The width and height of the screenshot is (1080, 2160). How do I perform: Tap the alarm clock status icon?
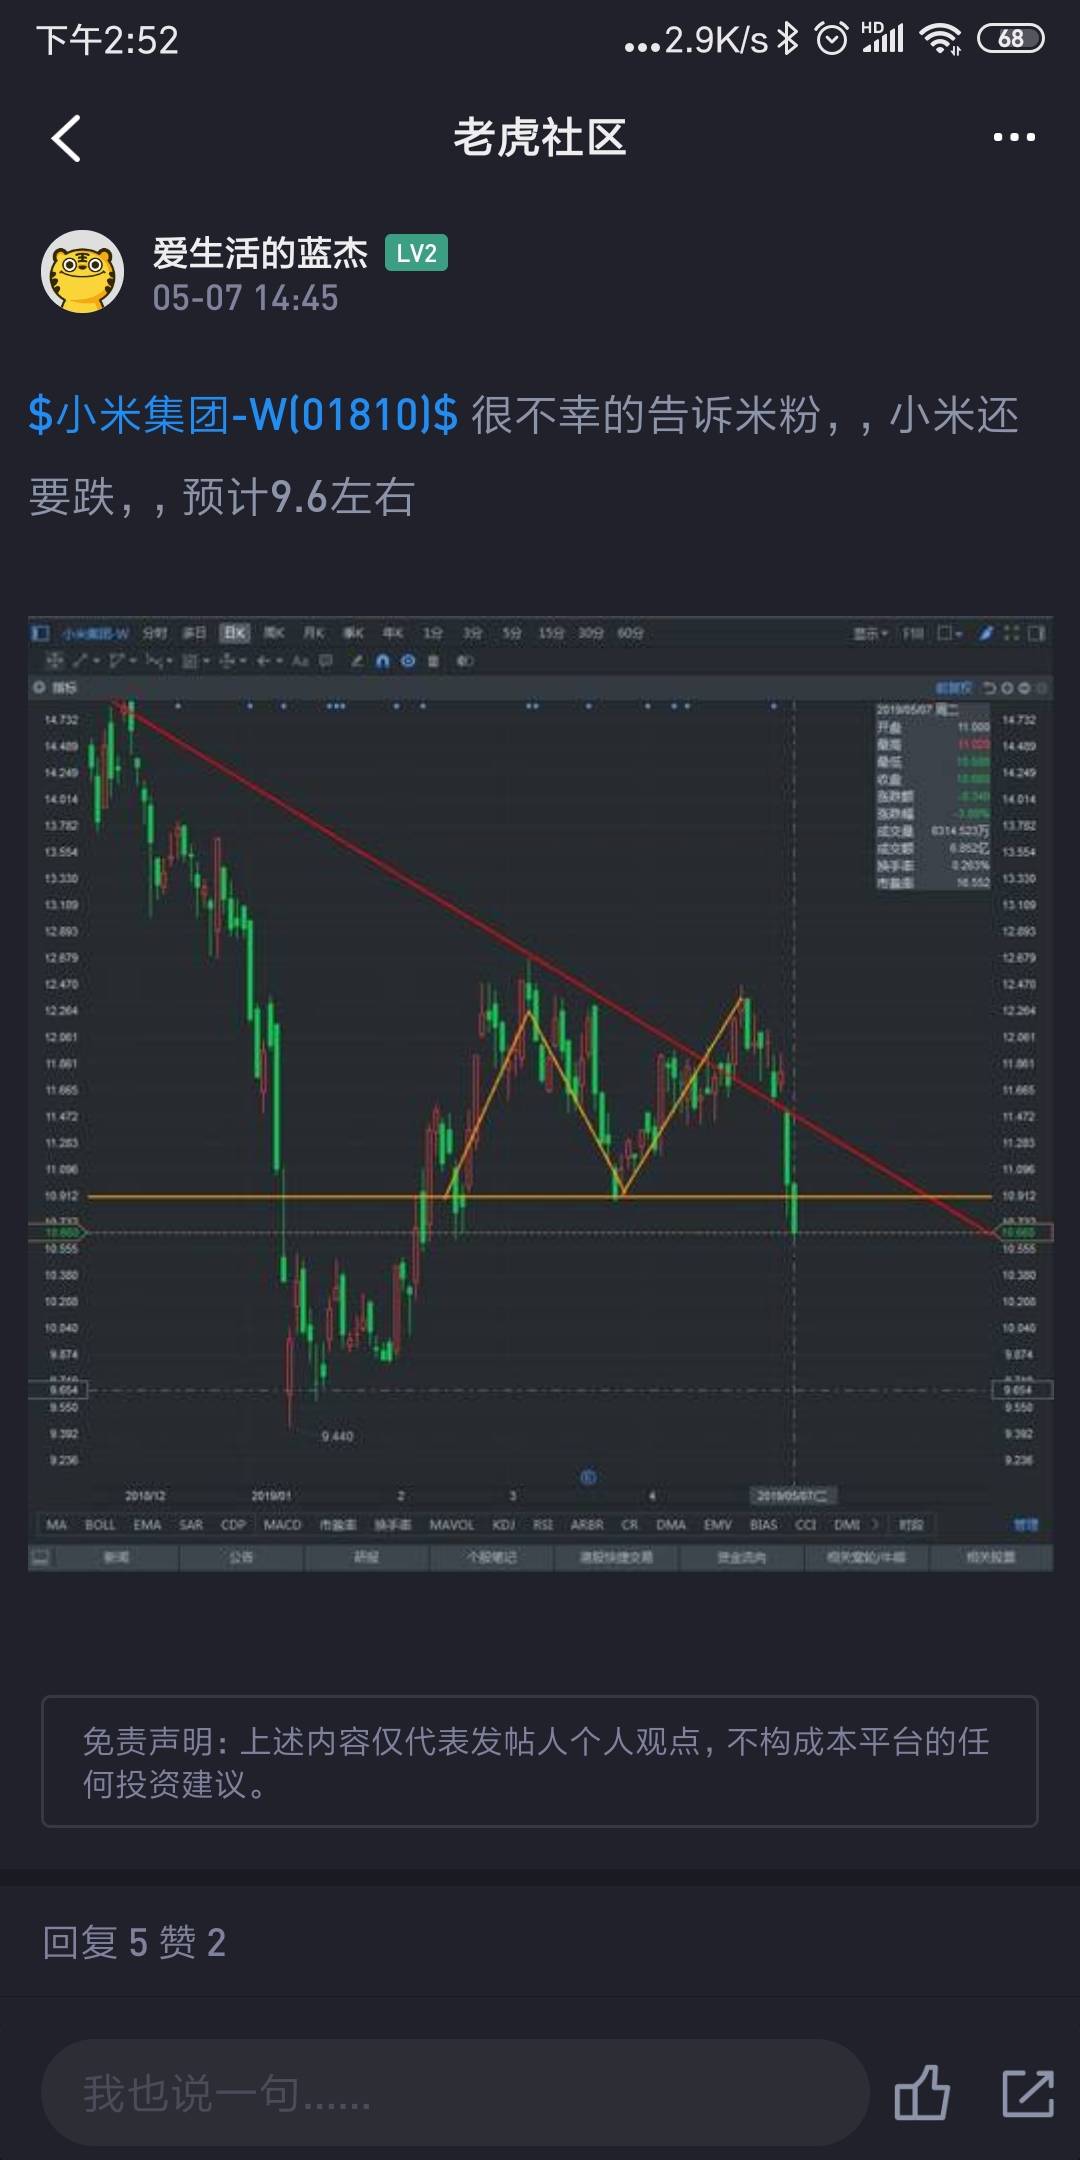[832, 39]
